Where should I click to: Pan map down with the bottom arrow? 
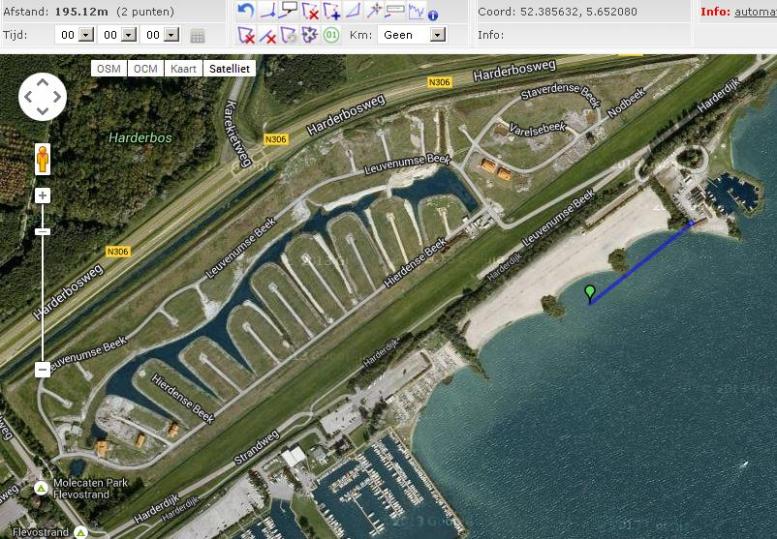coord(43,111)
